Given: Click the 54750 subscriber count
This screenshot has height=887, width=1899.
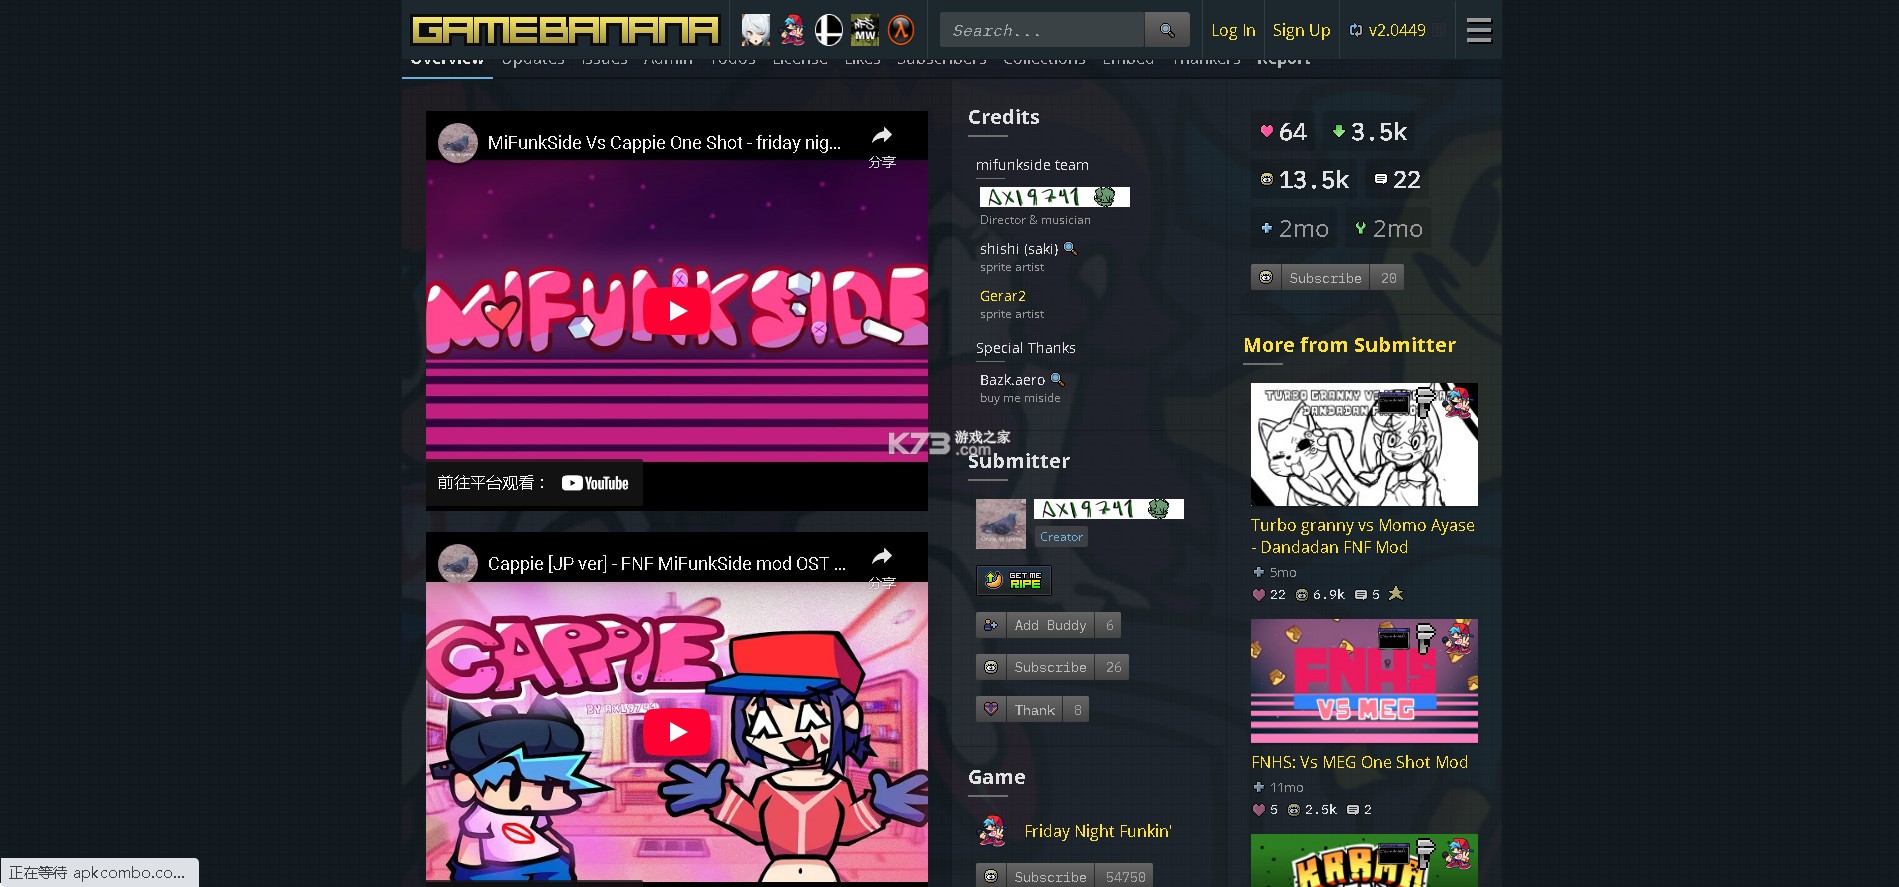Looking at the screenshot, I should pos(1125,876).
